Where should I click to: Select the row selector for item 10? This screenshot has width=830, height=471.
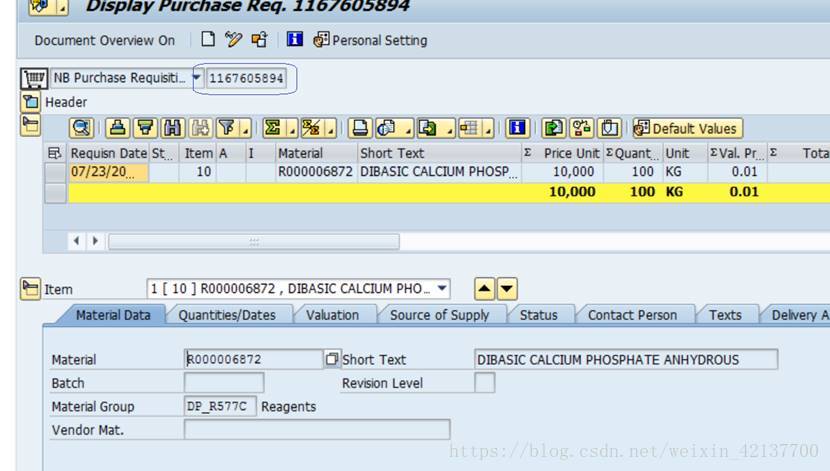pos(55,172)
